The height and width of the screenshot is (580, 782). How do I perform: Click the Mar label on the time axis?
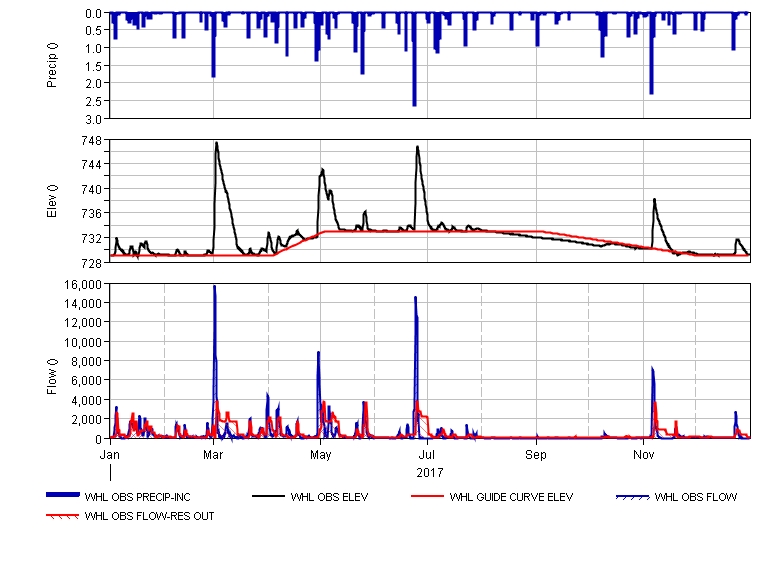coord(213,454)
